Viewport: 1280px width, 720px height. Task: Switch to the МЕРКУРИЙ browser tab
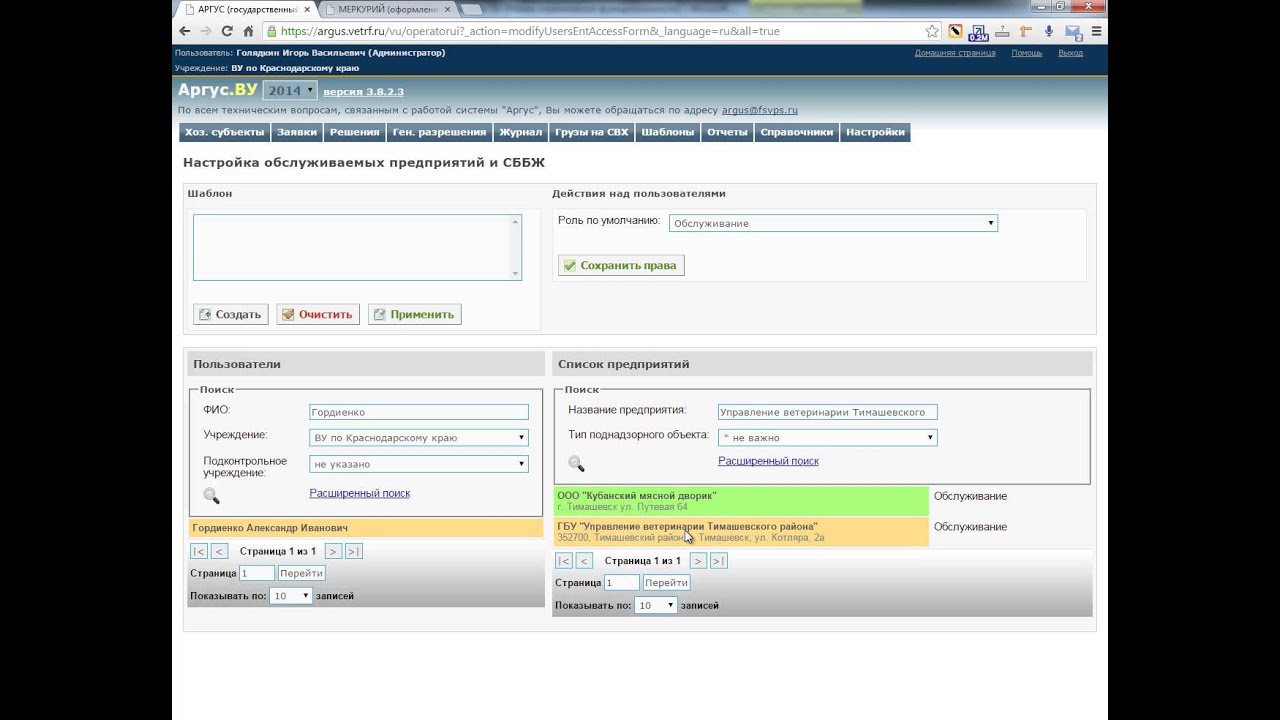[x=388, y=9]
